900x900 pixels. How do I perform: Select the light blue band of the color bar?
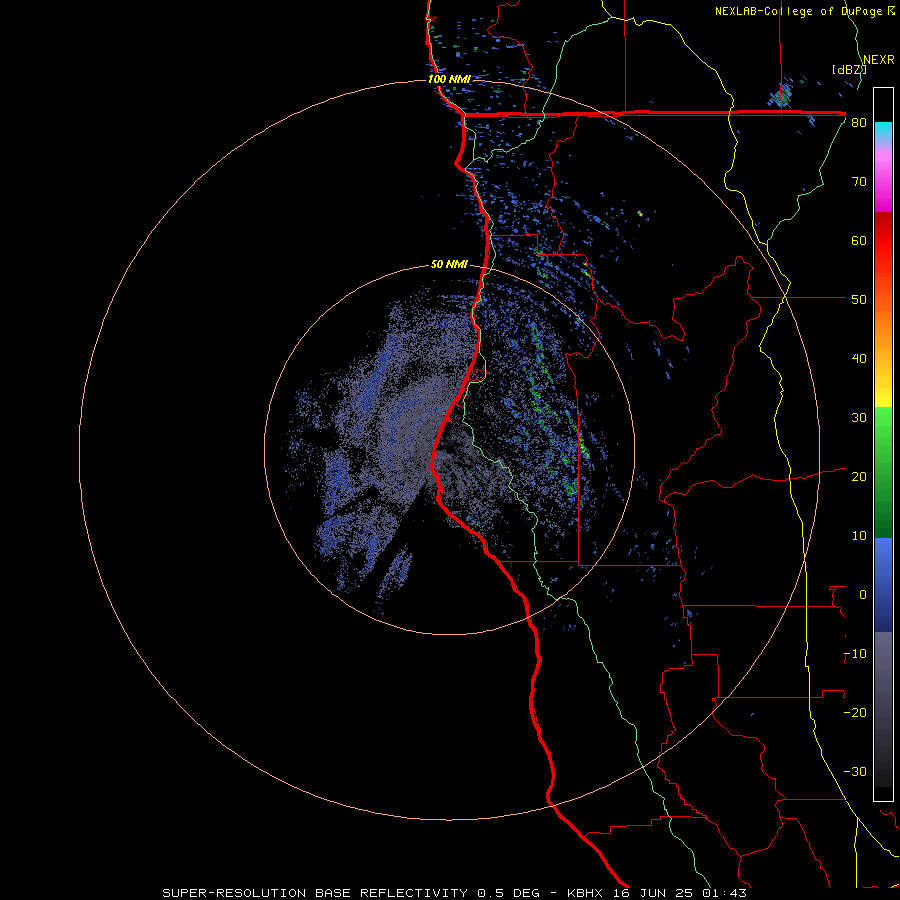coord(883,554)
